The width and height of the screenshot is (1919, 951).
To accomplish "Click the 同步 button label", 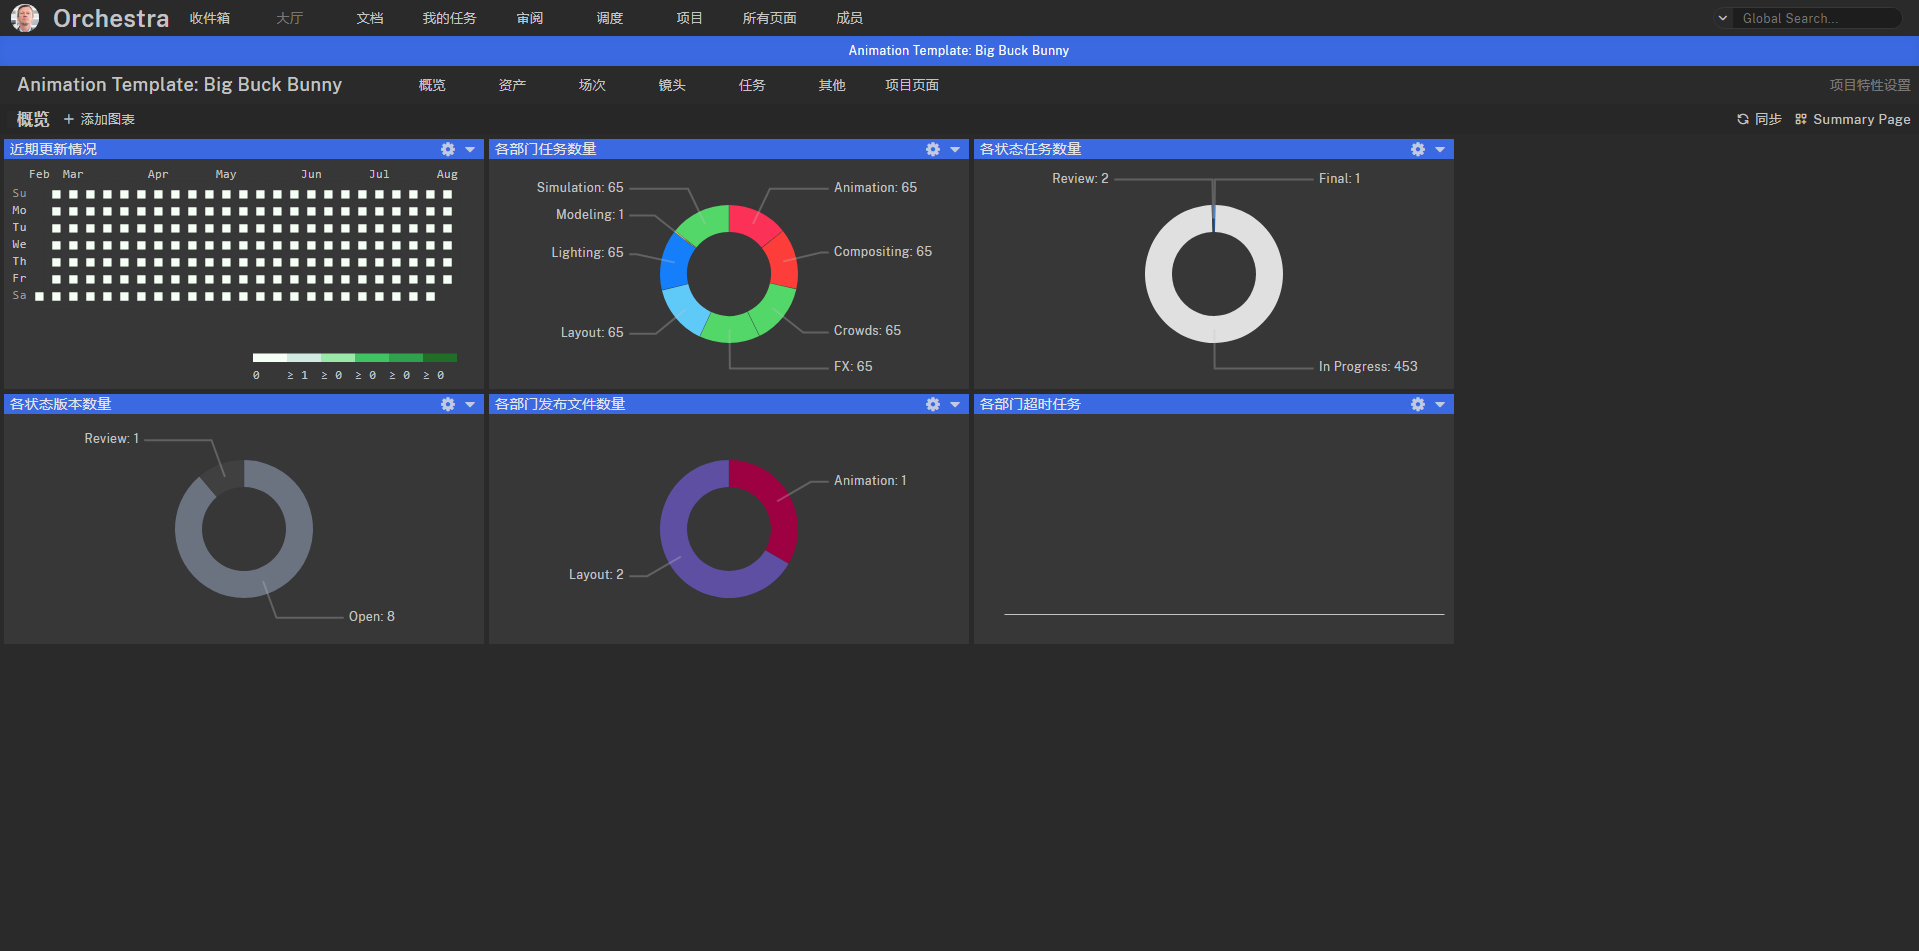I will point(1768,119).
